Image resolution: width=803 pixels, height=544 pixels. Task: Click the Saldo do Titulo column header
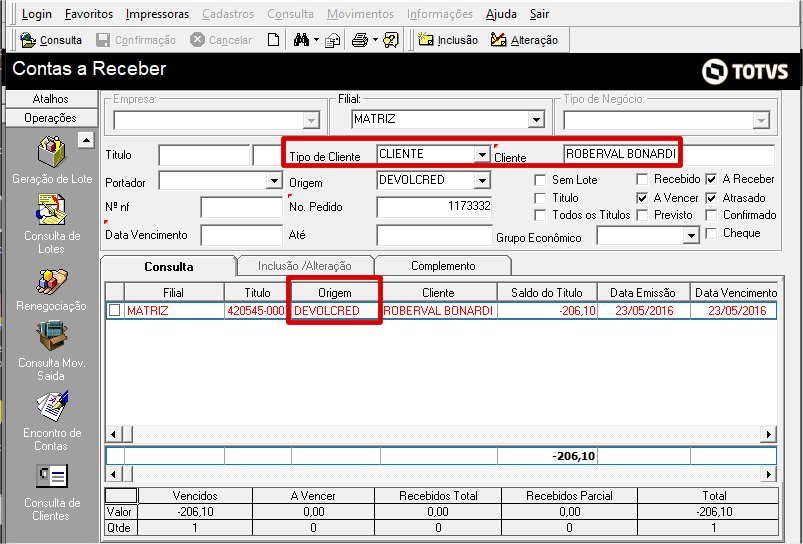[547, 292]
